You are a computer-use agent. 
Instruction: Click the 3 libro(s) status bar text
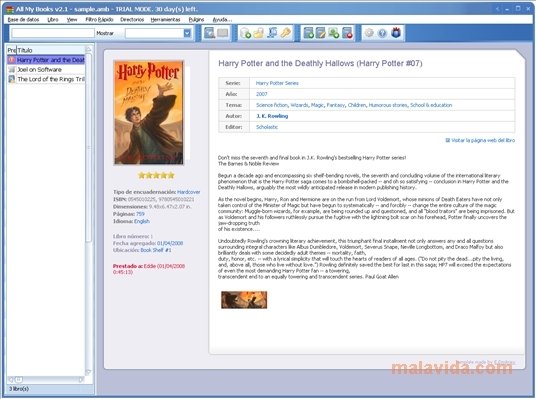coord(18,389)
